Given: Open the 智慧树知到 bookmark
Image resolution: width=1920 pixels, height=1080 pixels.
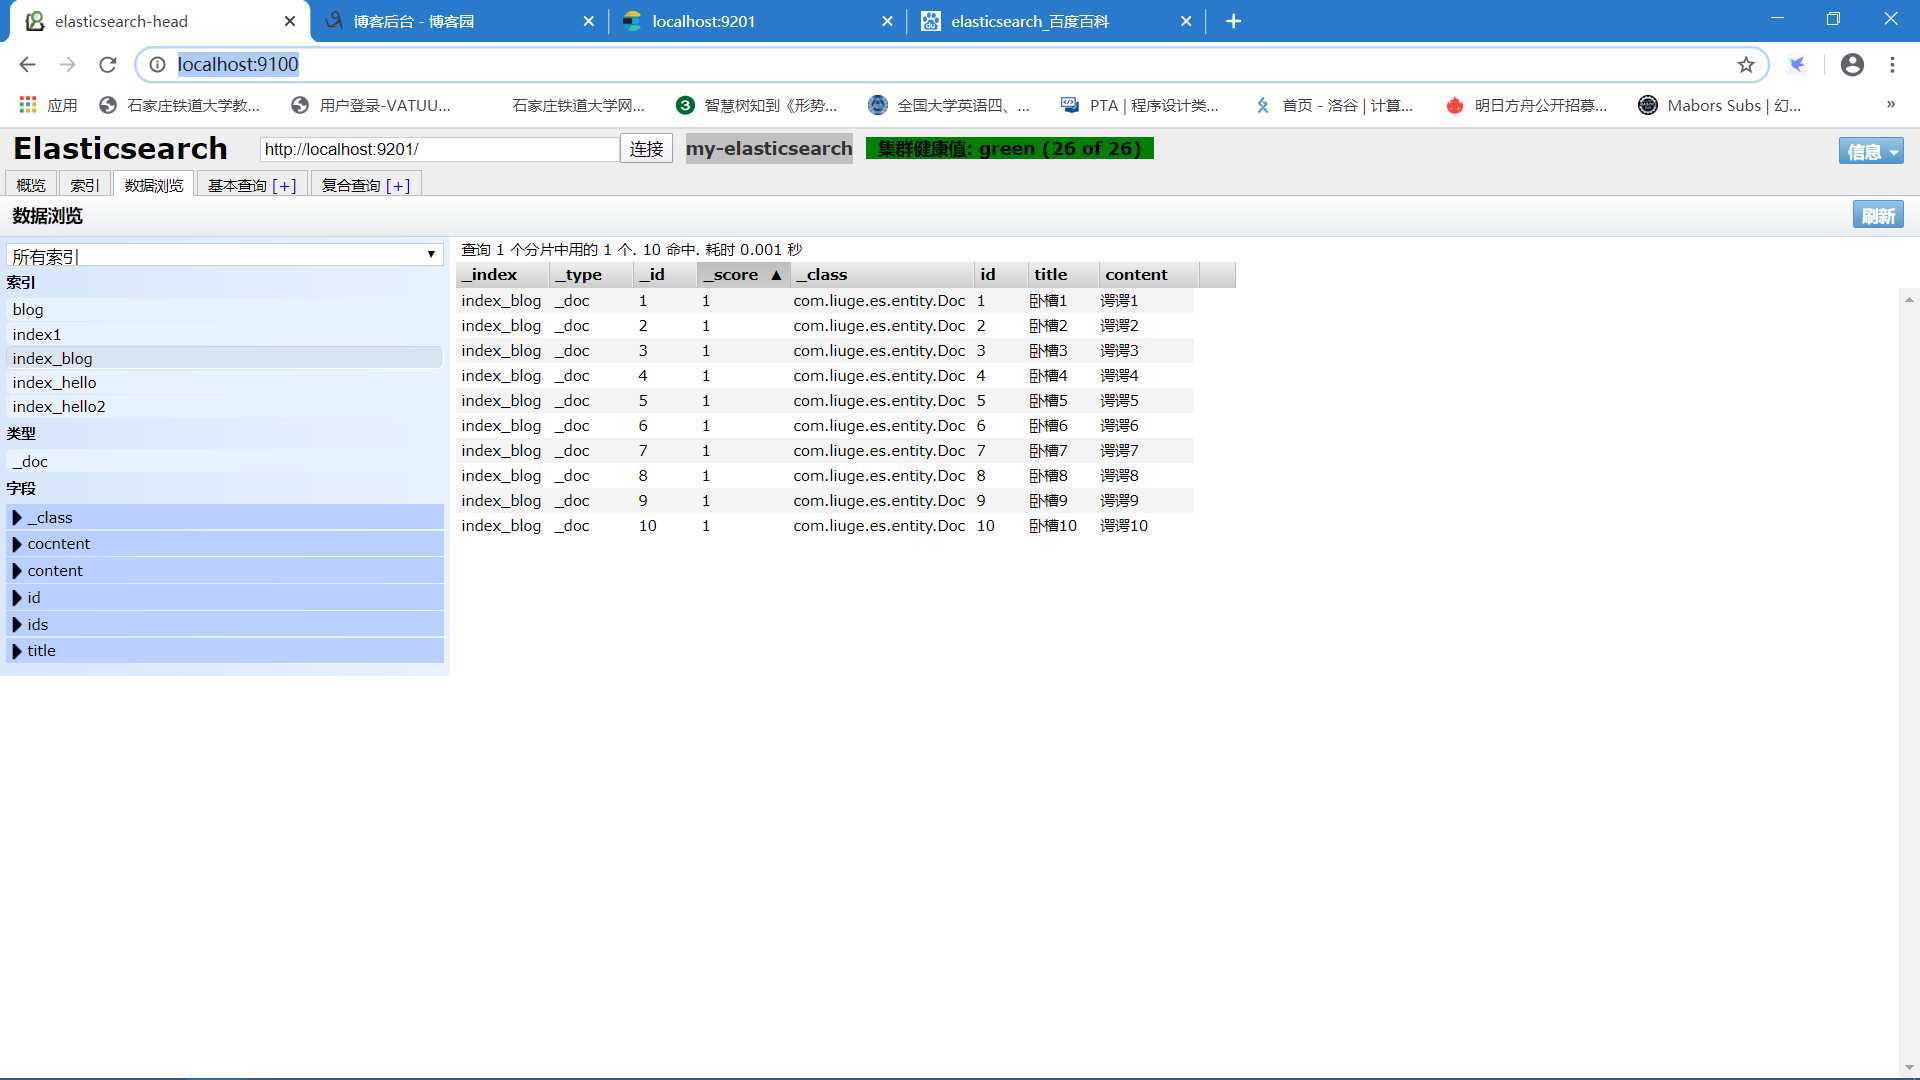Looking at the screenshot, I should click(x=757, y=105).
